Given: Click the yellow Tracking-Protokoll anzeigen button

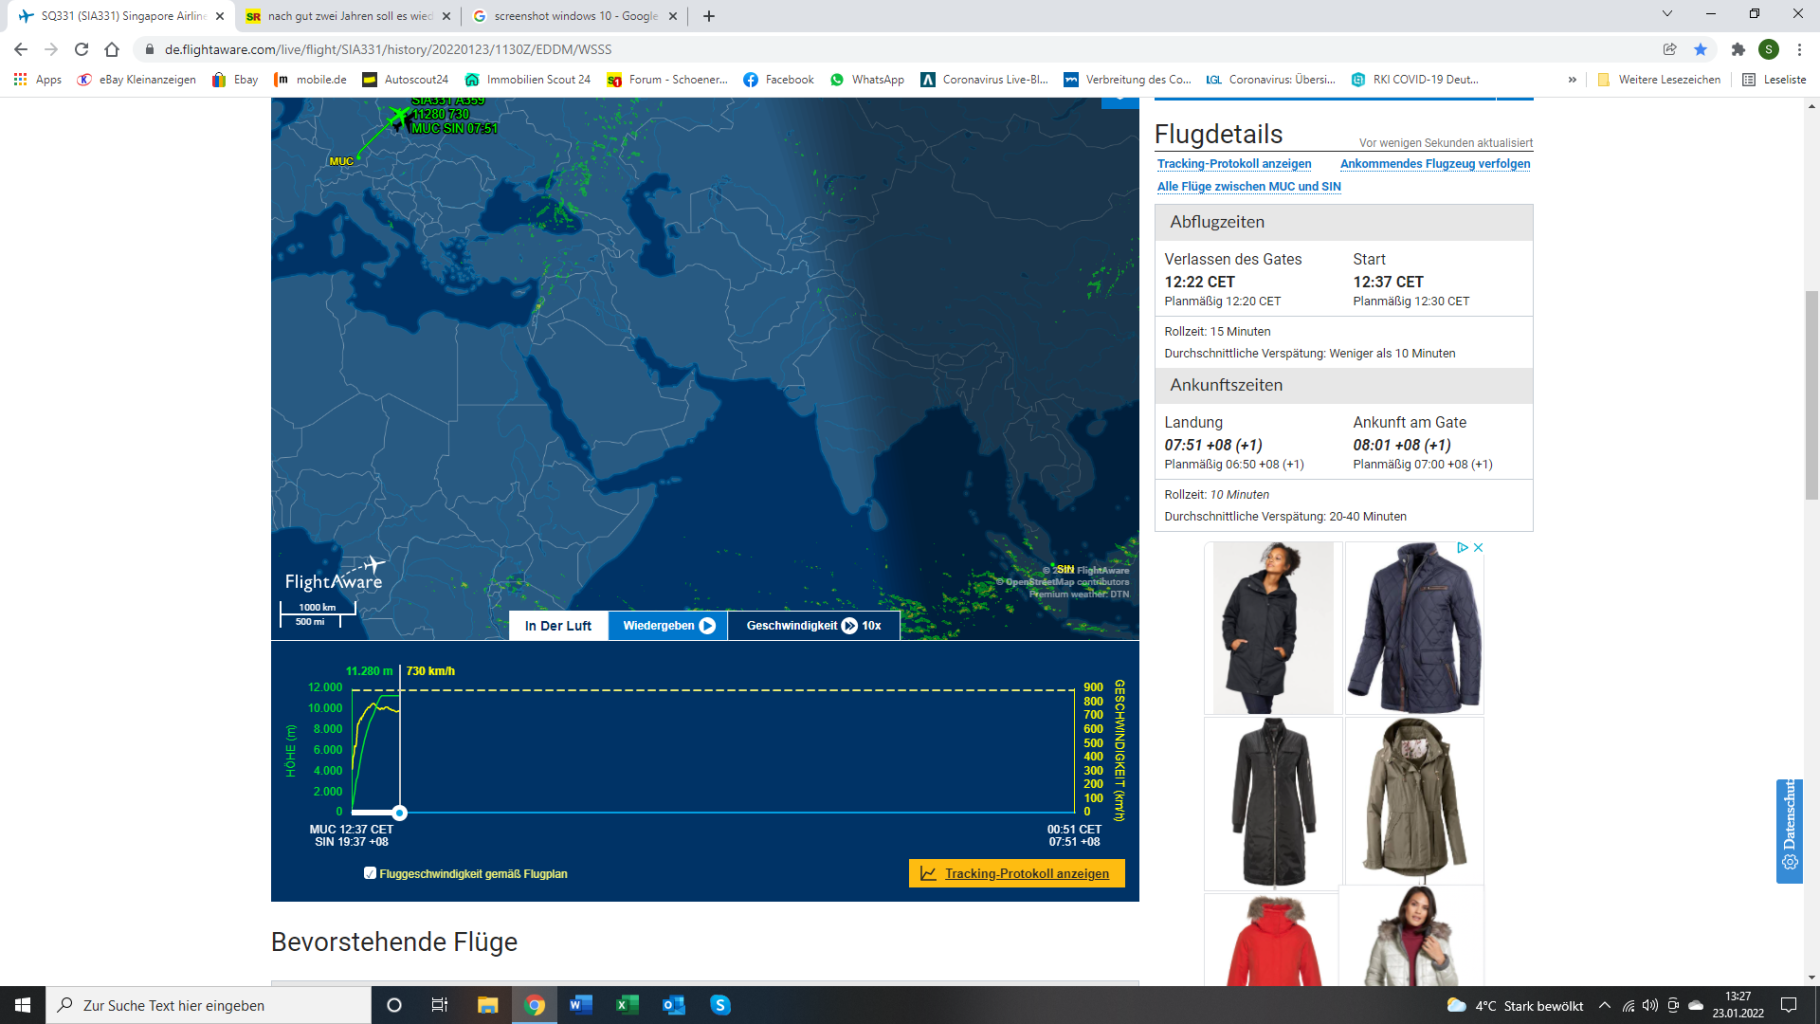Looking at the screenshot, I should [x=1016, y=873].
